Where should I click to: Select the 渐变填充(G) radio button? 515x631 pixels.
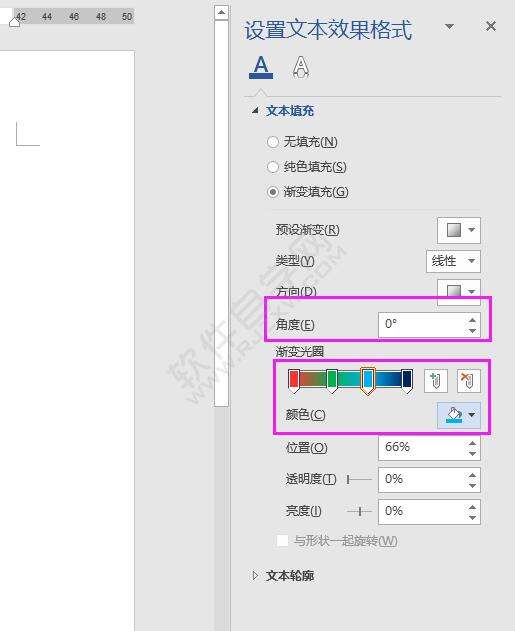coord(273,192)
